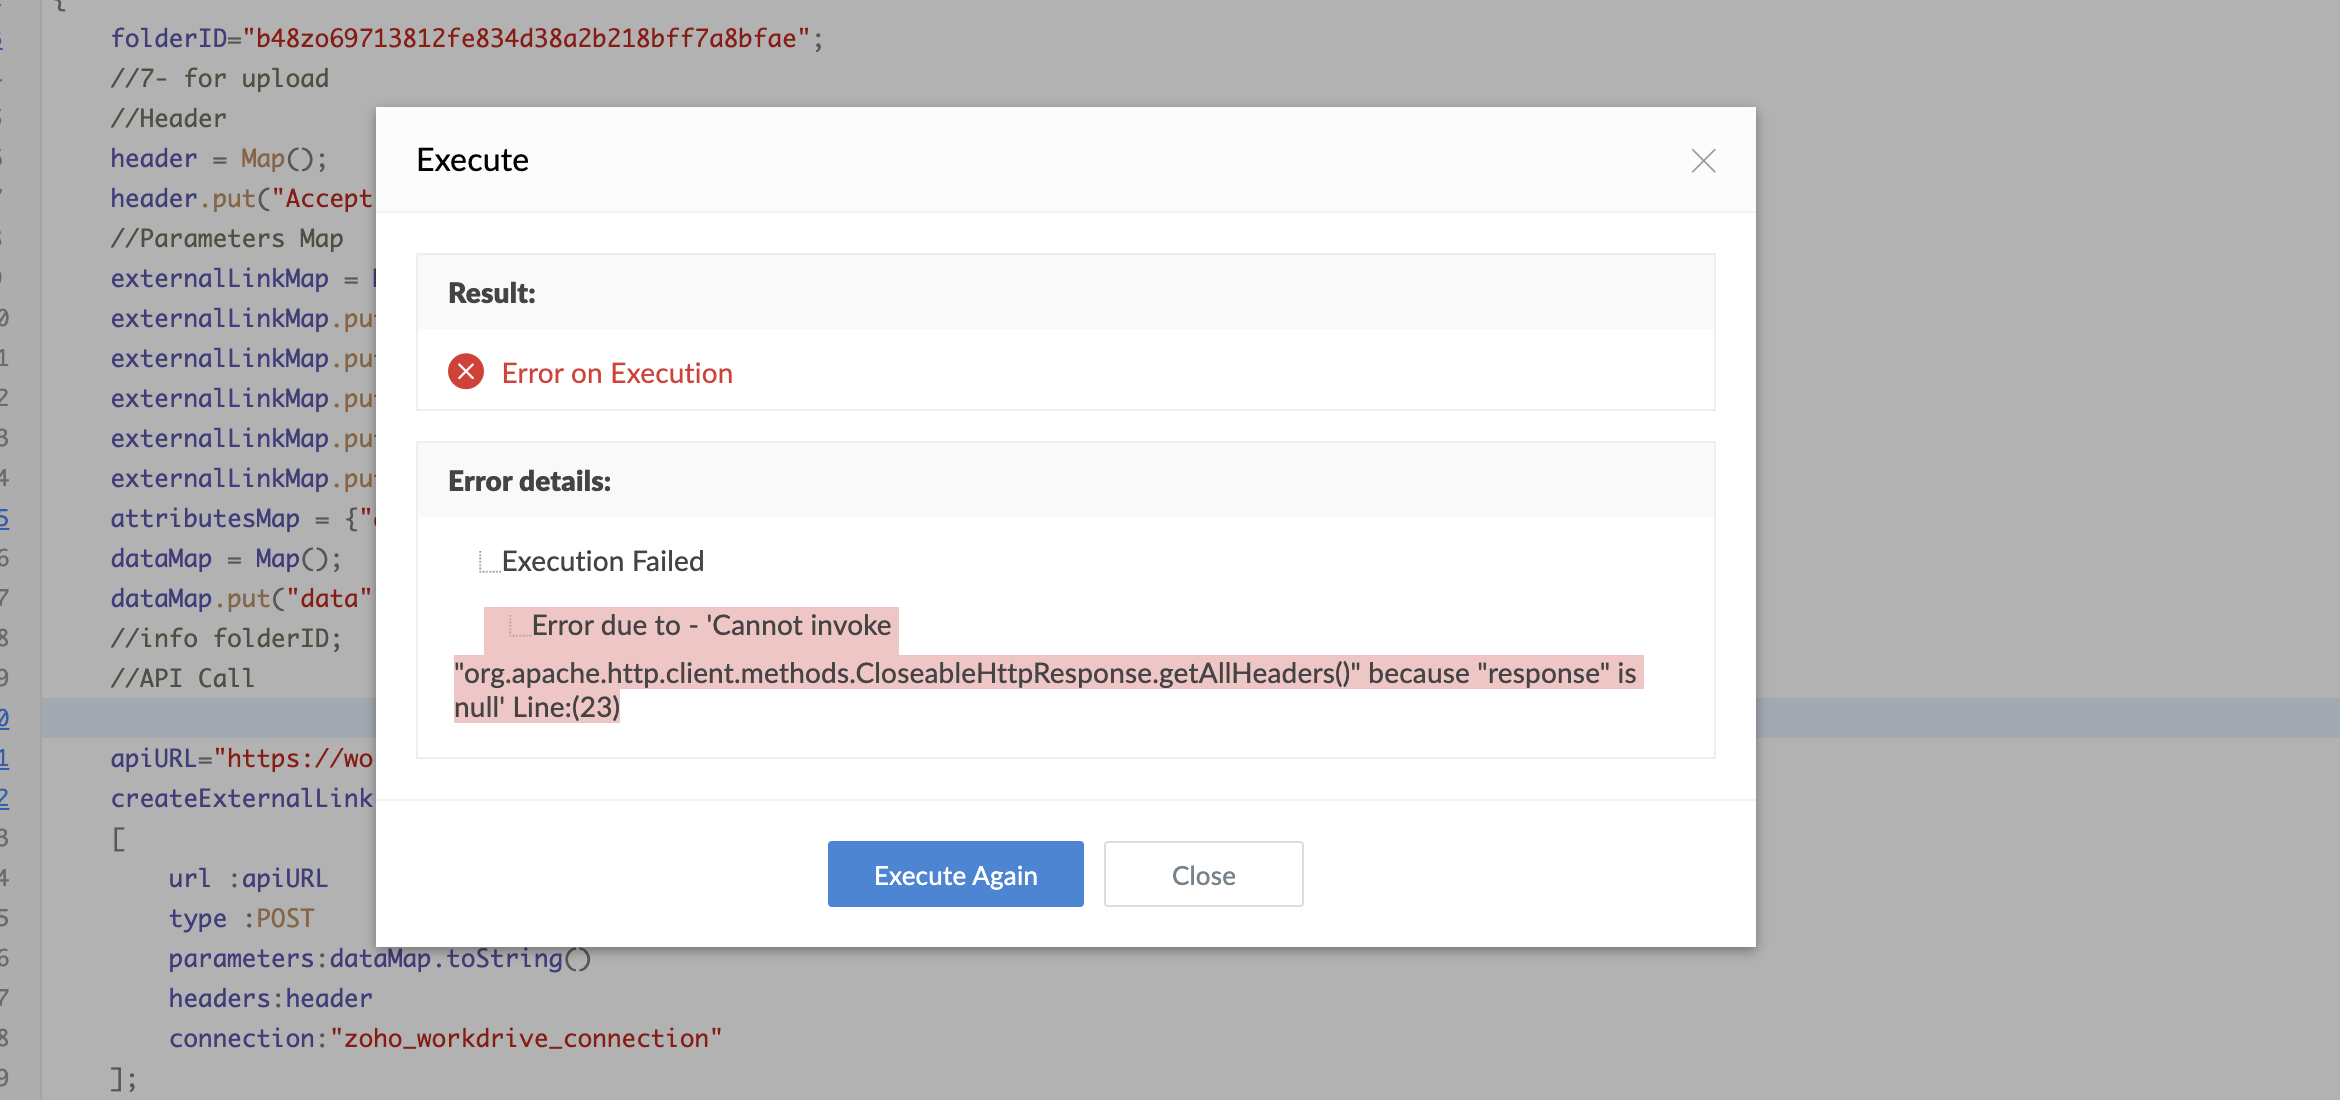Click the 'header = Map();' code line

(218, 159)
